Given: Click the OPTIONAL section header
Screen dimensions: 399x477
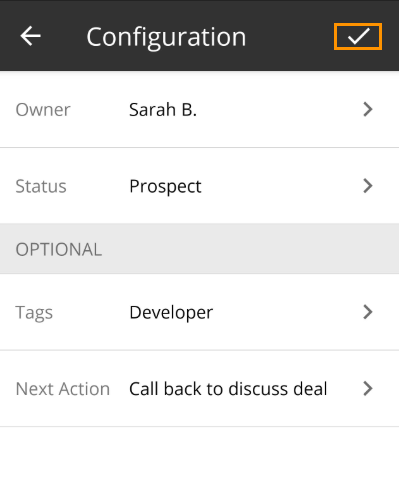Looking at the screenshot, I should click(x=59, y=249).
